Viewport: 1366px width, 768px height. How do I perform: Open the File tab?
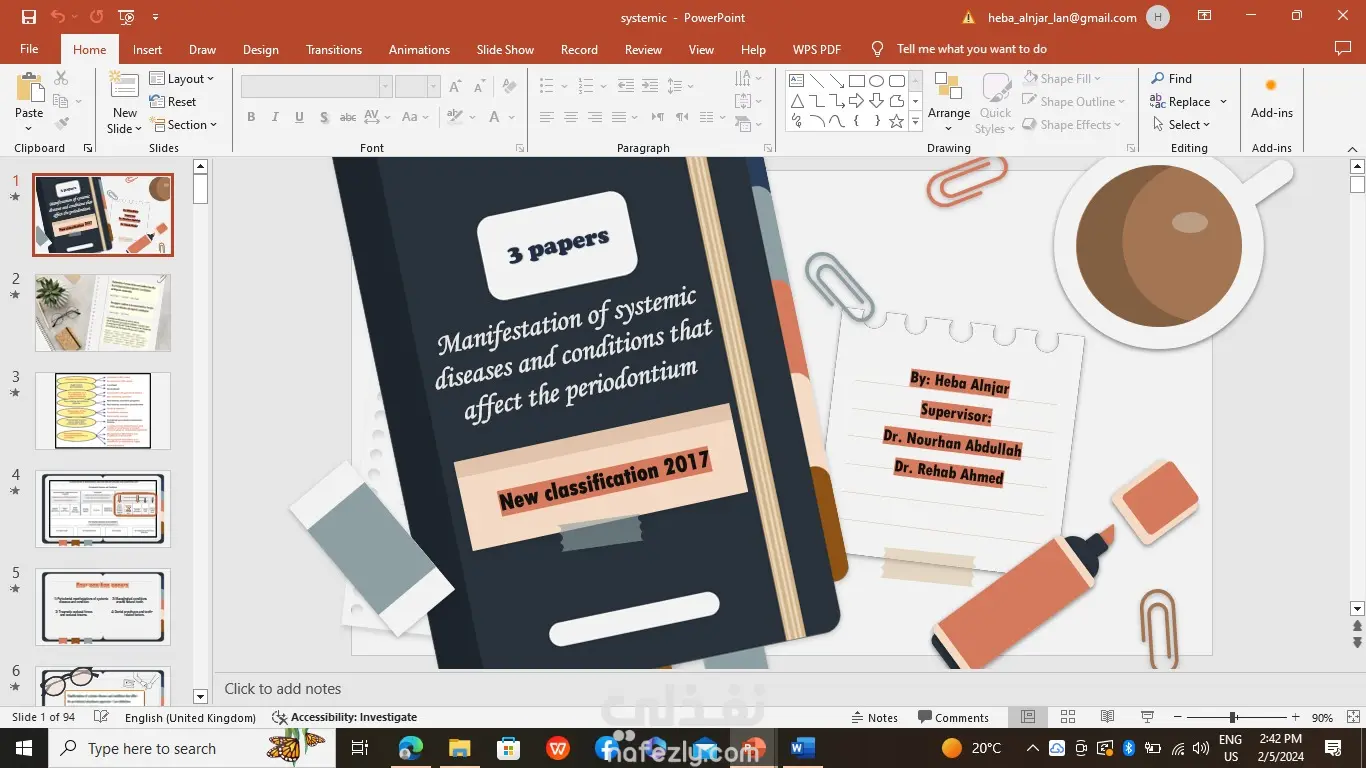29,49
